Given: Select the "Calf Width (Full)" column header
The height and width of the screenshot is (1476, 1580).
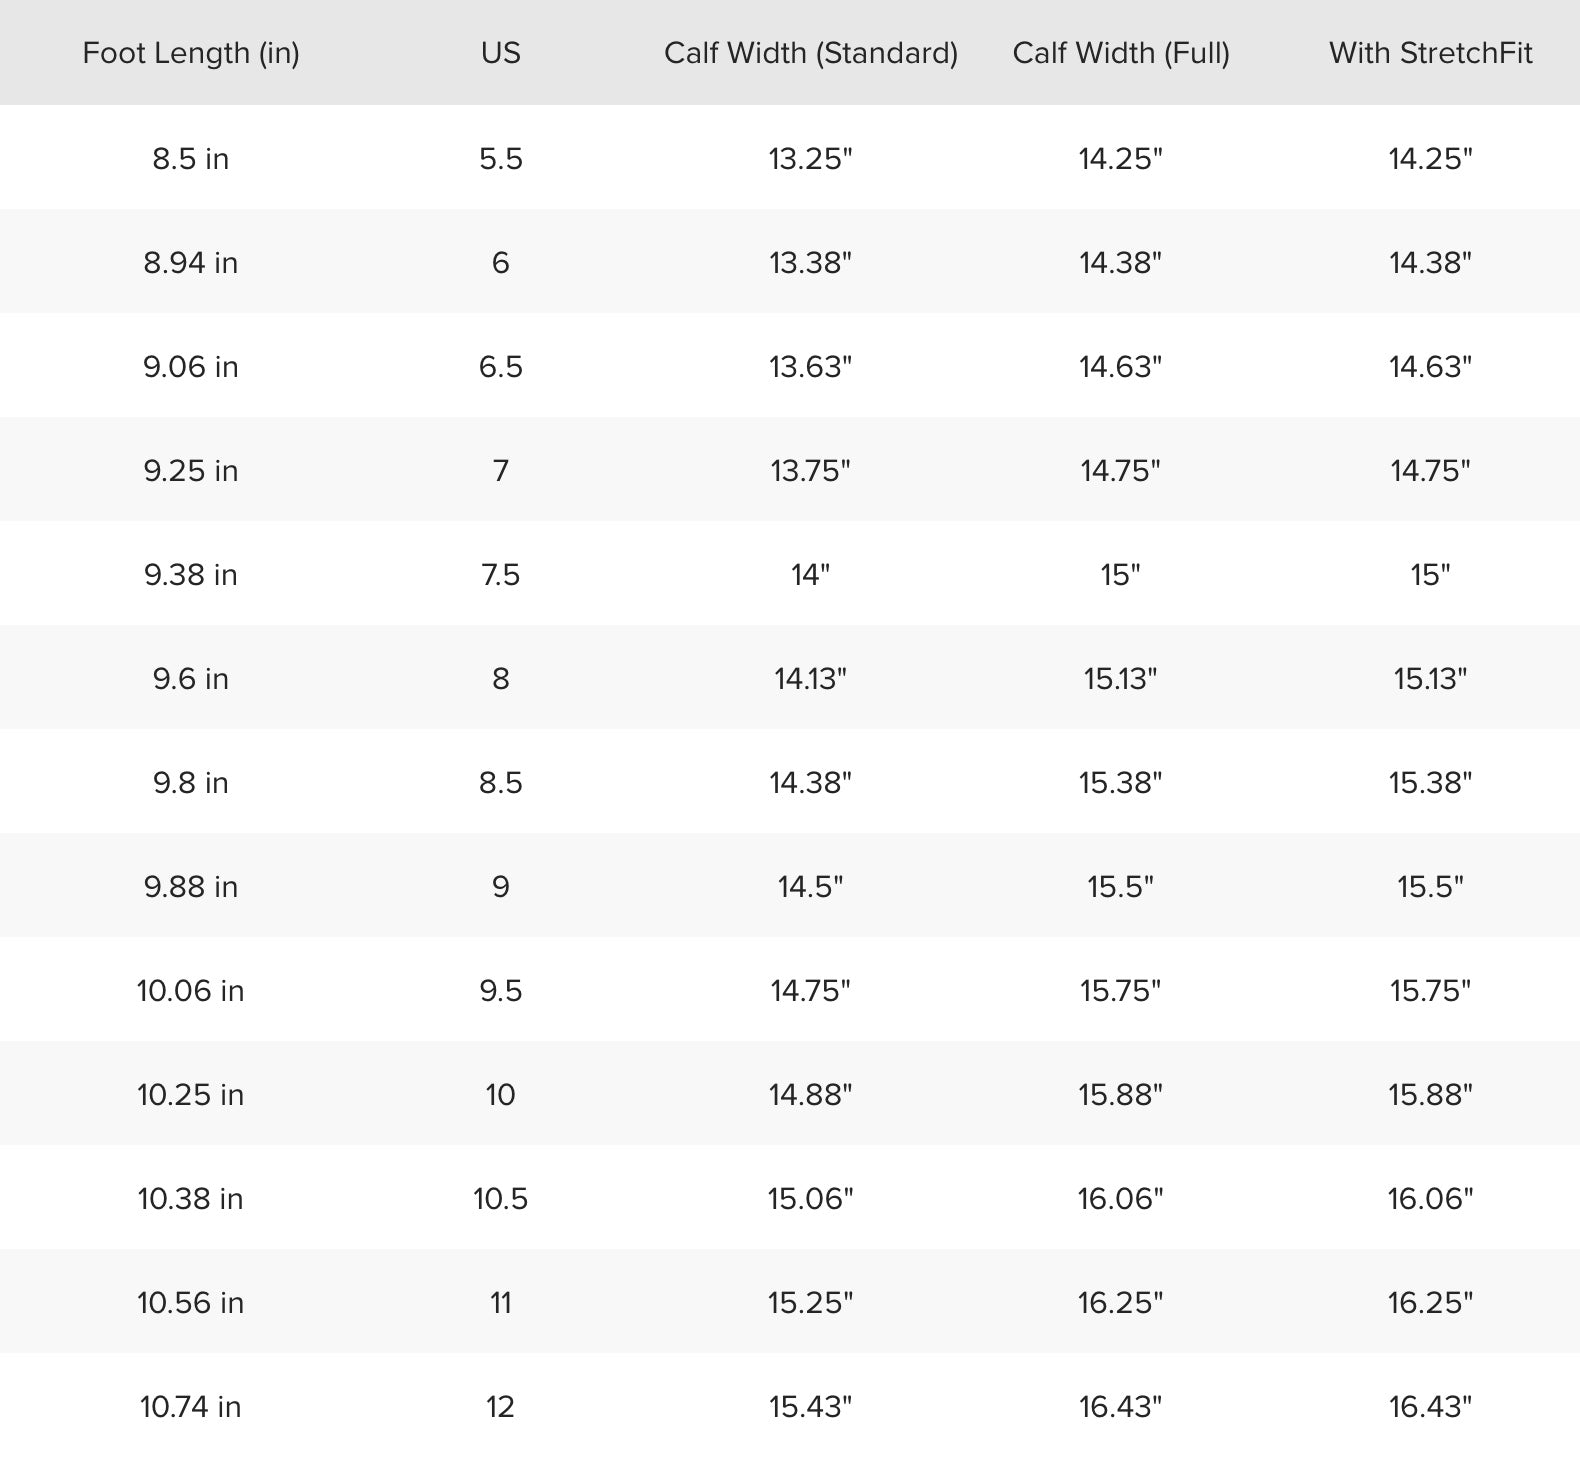Looking at the screenshot, I should [x=1120, y=53].
